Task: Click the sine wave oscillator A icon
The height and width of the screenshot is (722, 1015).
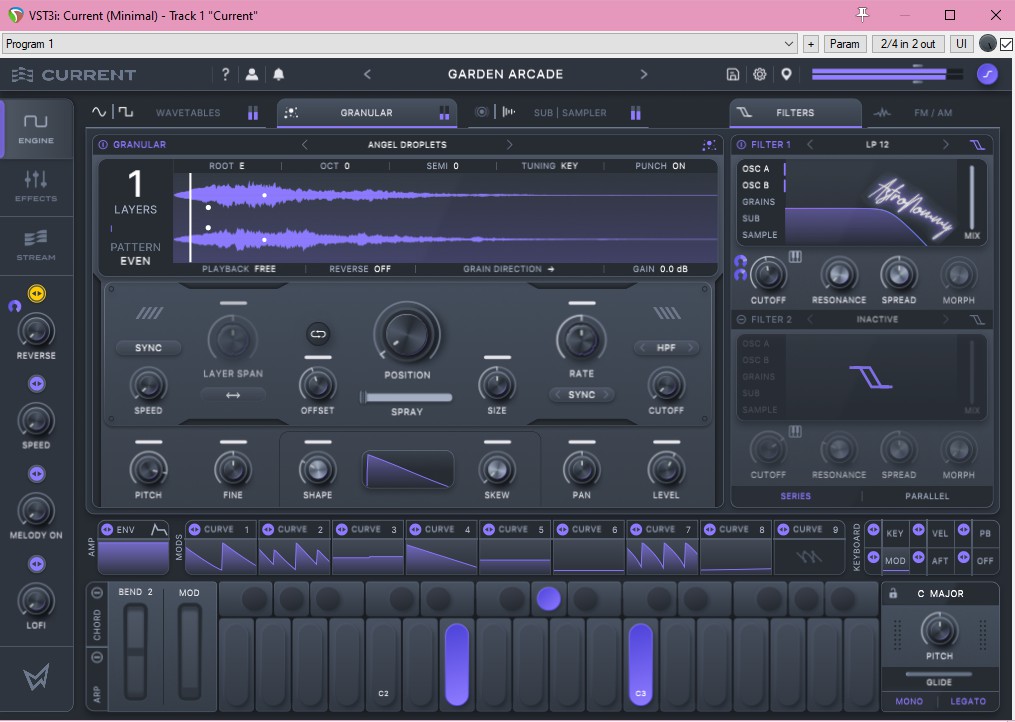Action: click(x=99, y=112)
